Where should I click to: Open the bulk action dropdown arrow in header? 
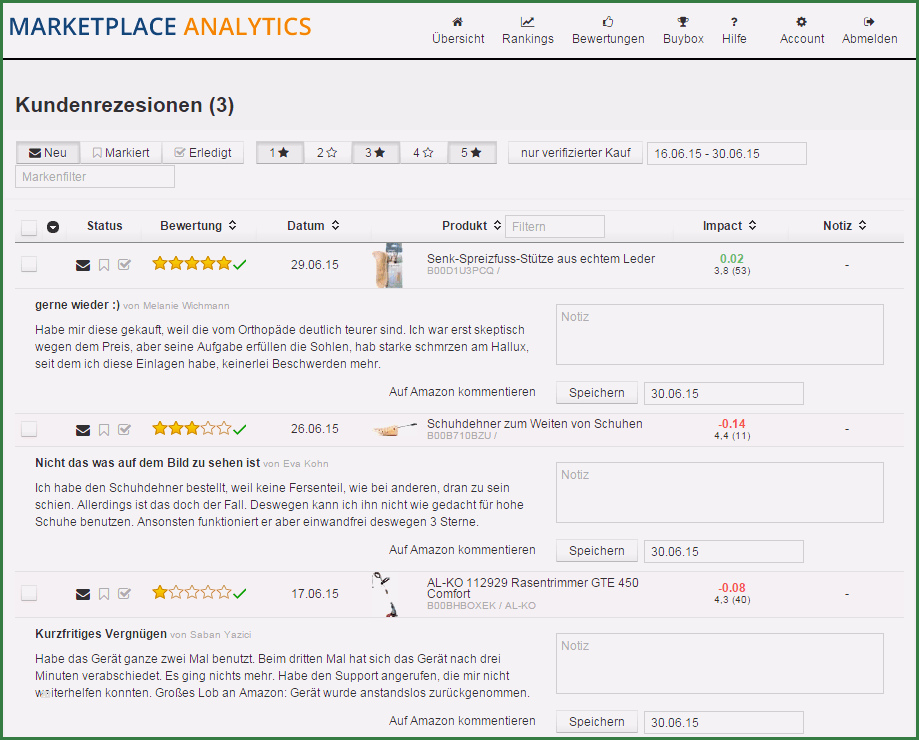pyautogui.click(x=53, y=227)
